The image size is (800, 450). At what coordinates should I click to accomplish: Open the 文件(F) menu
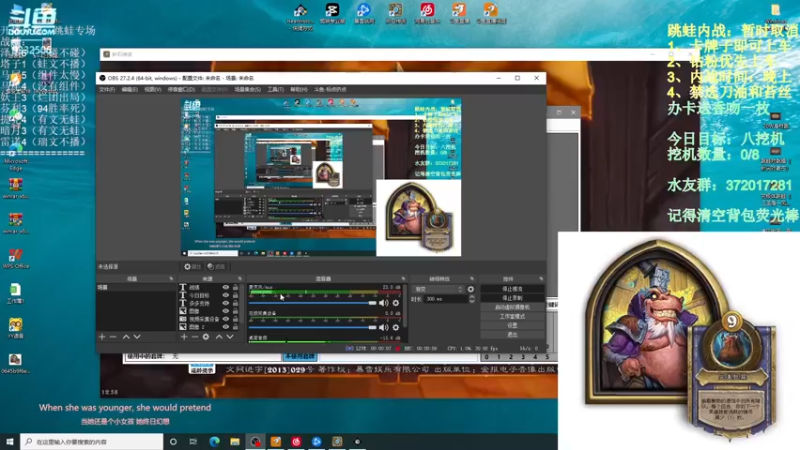[x=107, y=89]
